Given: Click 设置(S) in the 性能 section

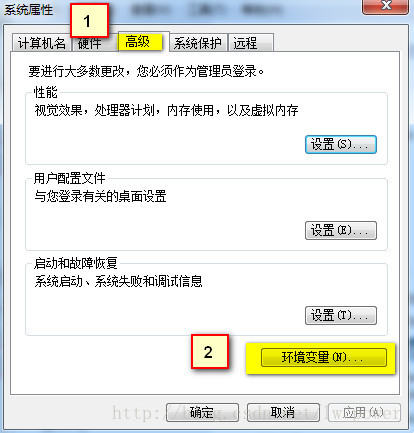Looking at the screenshot, I should [x=341, y=145].
